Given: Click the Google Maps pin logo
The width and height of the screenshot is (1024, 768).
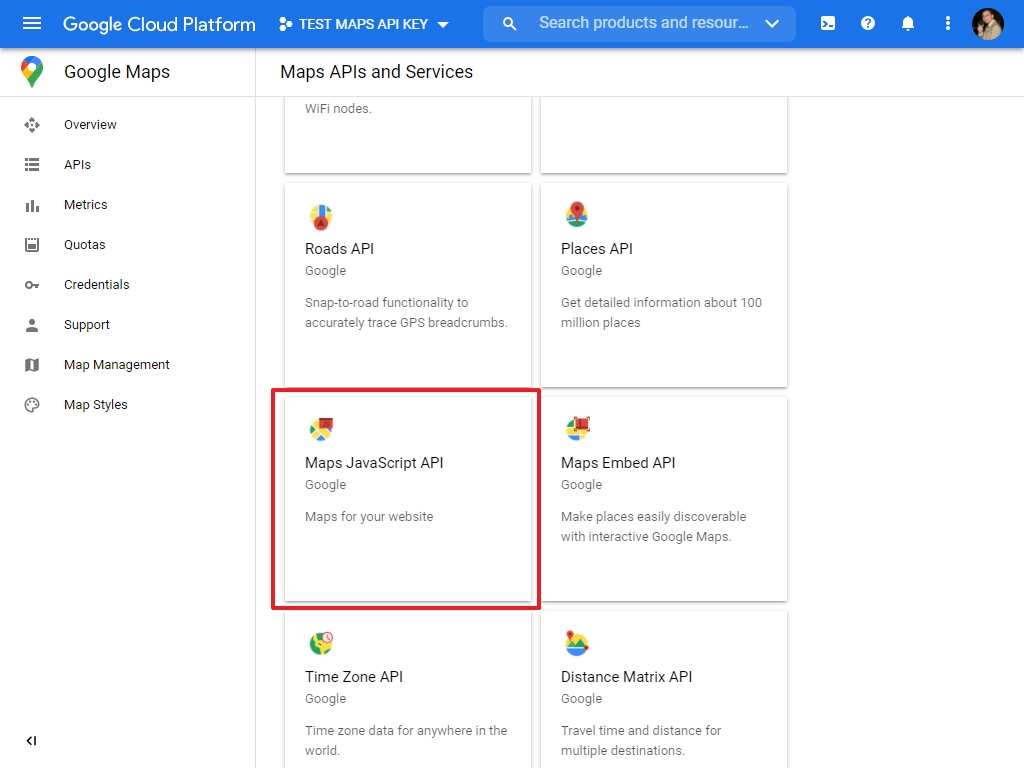Looking at the screenshot, I should (x=31, y=71).
